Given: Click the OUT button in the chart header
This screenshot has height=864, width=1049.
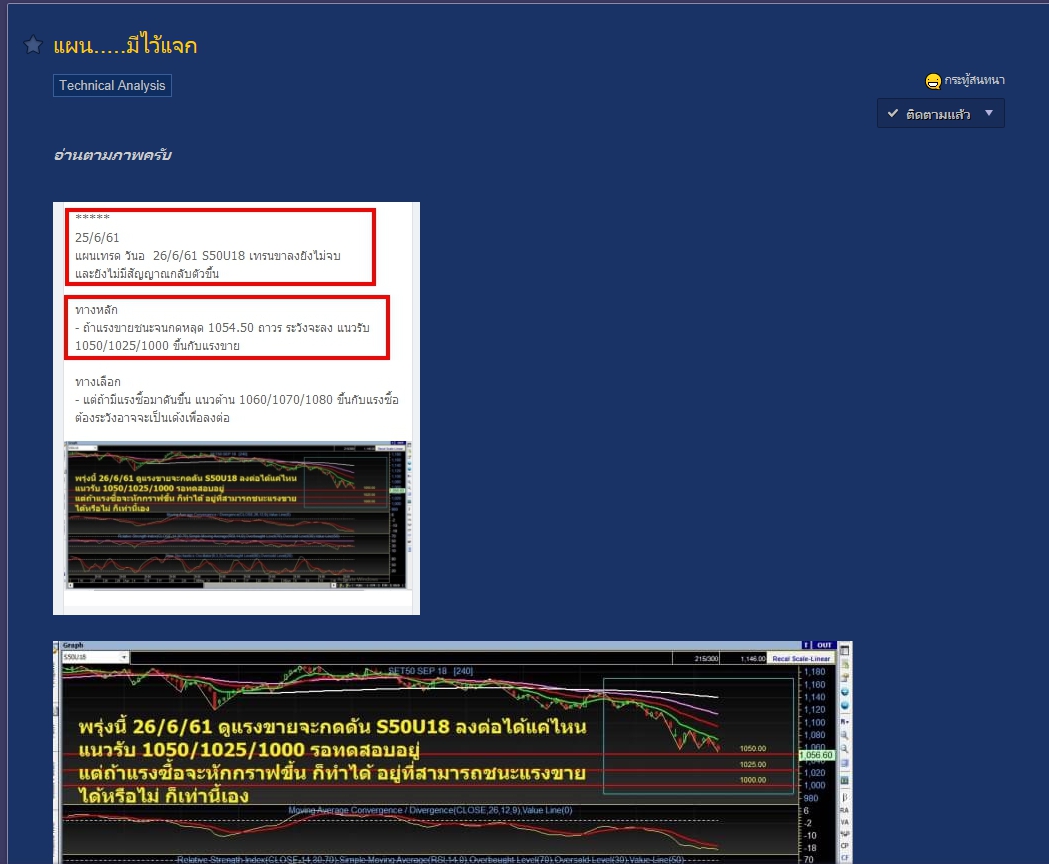Looking at the screenshot, I should 824,645.
